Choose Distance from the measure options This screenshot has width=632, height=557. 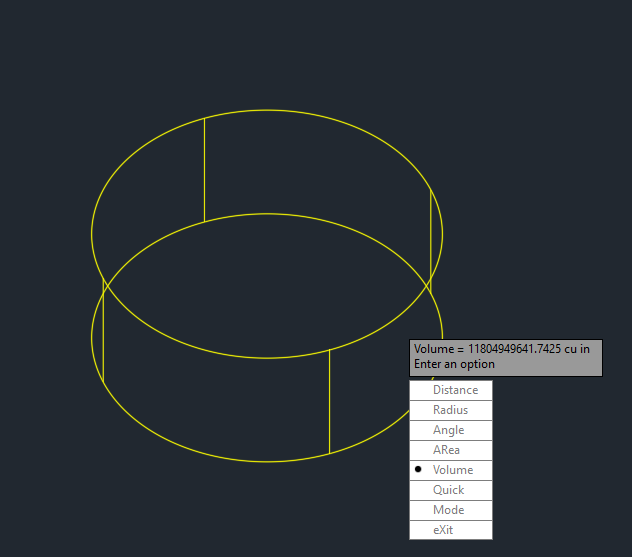coord(451,390)
